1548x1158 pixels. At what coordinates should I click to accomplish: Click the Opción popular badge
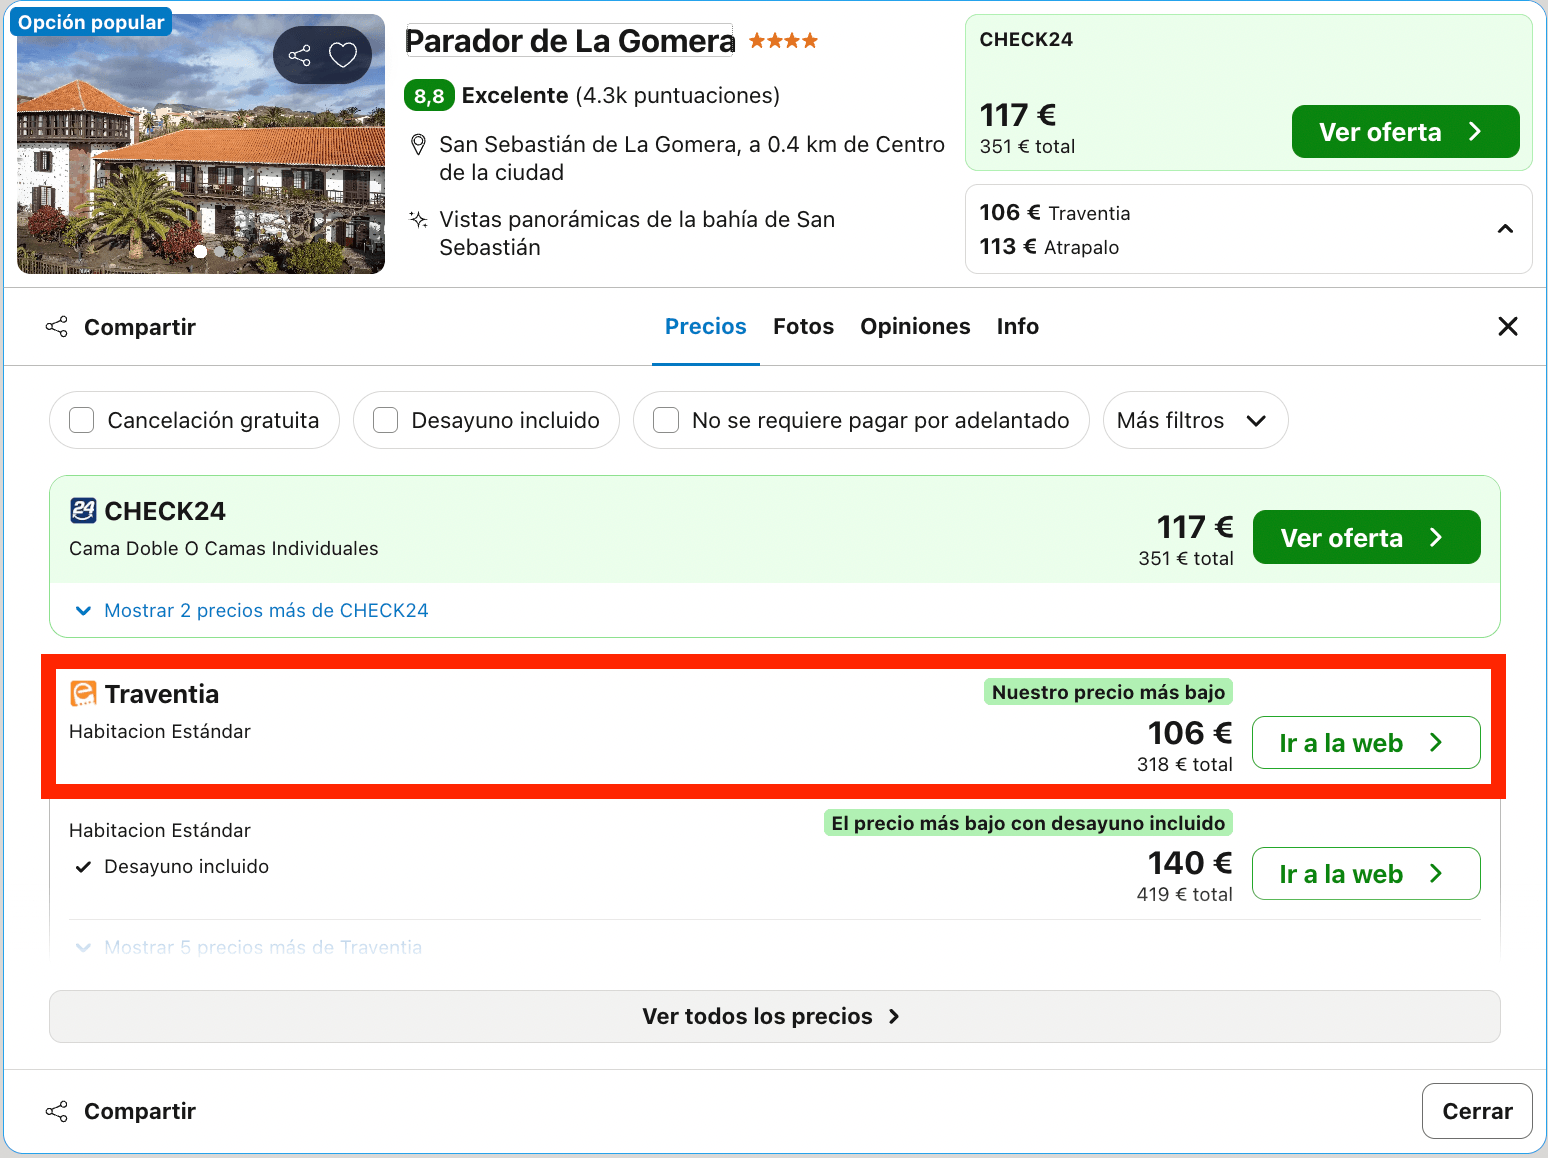(x=91, y=22)
